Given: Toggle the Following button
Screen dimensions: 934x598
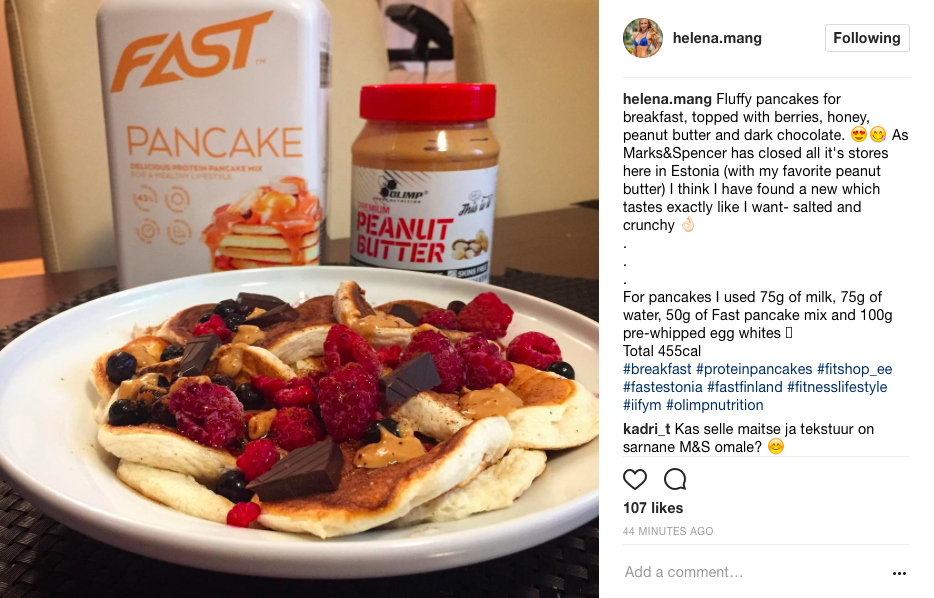Looking at the screenshot, I should tap(867, 38).
